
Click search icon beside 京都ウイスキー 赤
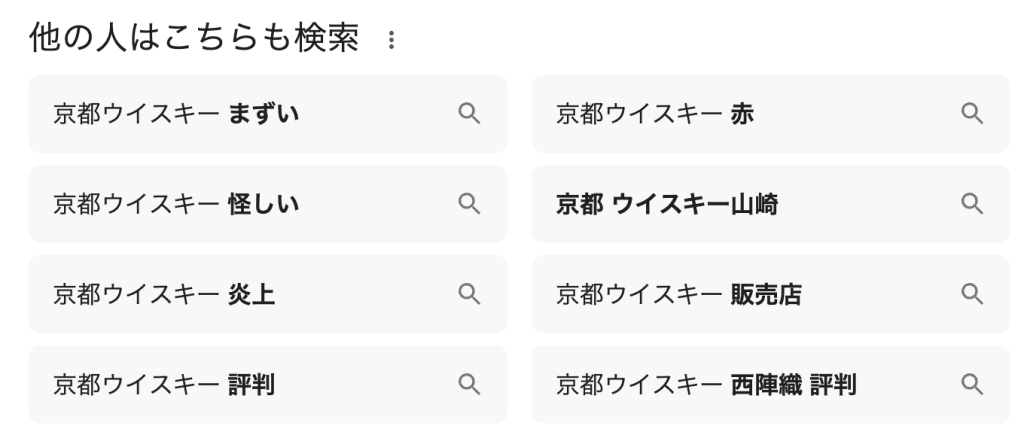[x=972, y=114]
